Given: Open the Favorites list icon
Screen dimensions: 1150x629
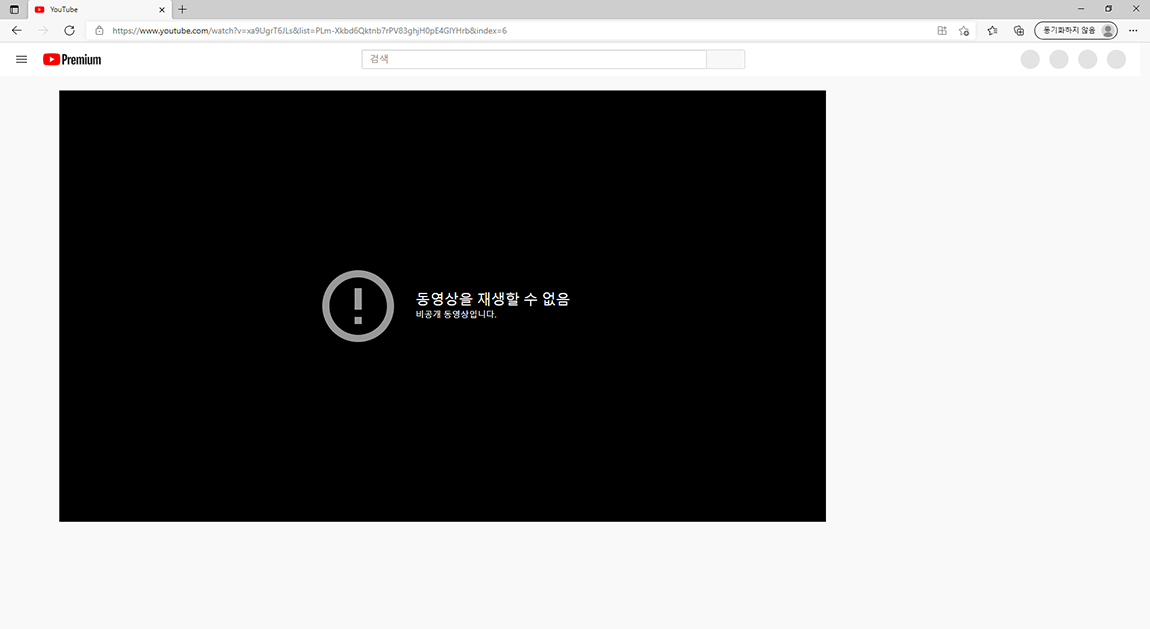Looking at the screenshot, I should (992, 31).
